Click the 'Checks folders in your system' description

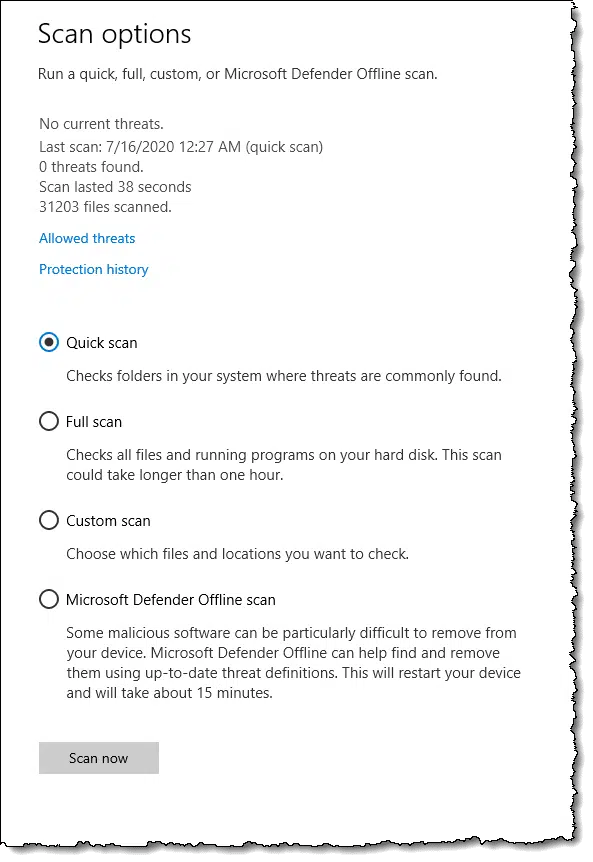click(284, 376)
